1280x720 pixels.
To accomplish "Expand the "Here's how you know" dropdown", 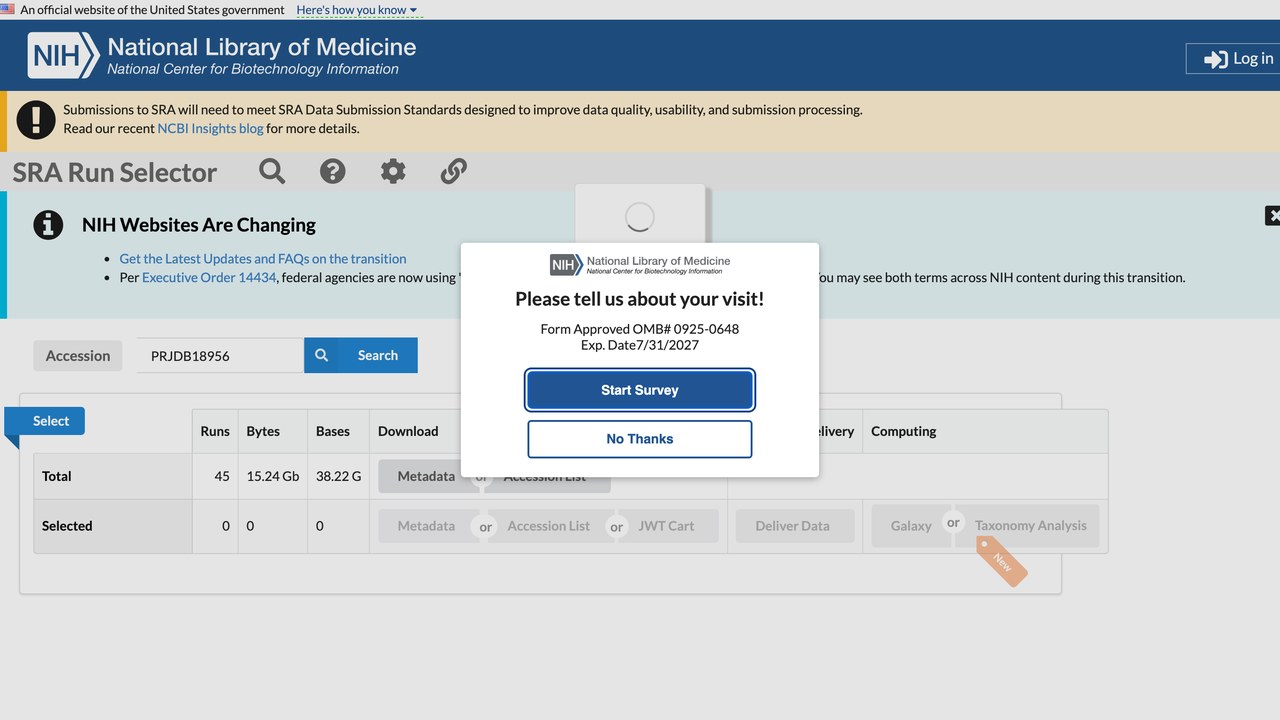I will [357, 10].
